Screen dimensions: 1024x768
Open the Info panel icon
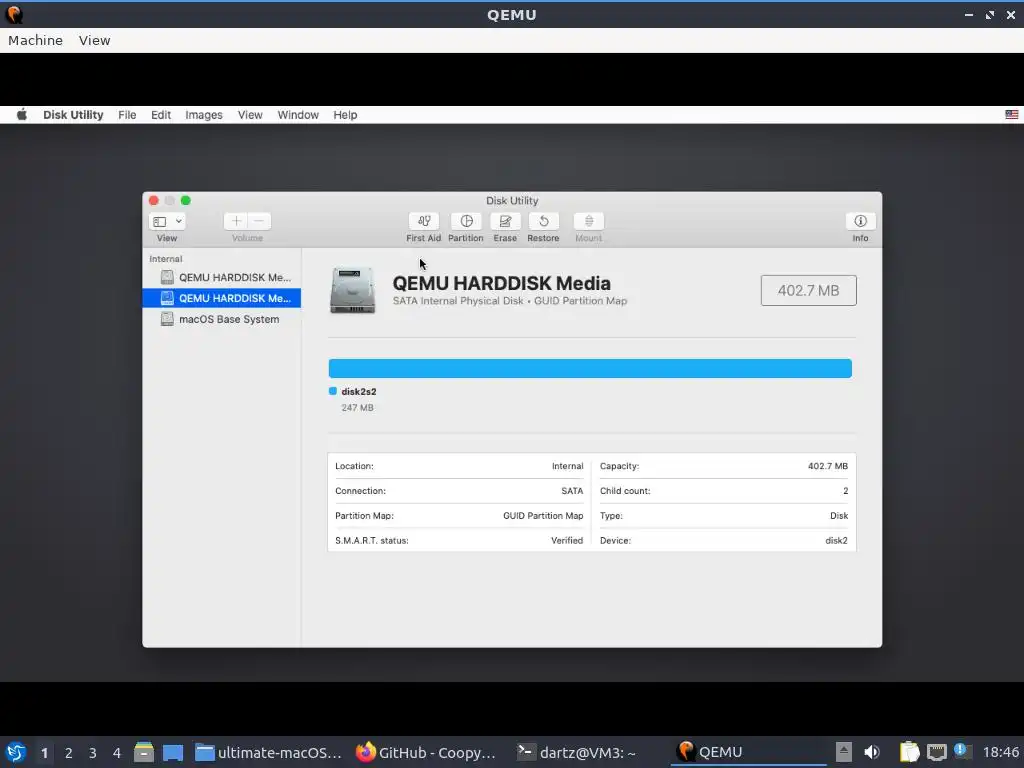click(x=860, y=221)
